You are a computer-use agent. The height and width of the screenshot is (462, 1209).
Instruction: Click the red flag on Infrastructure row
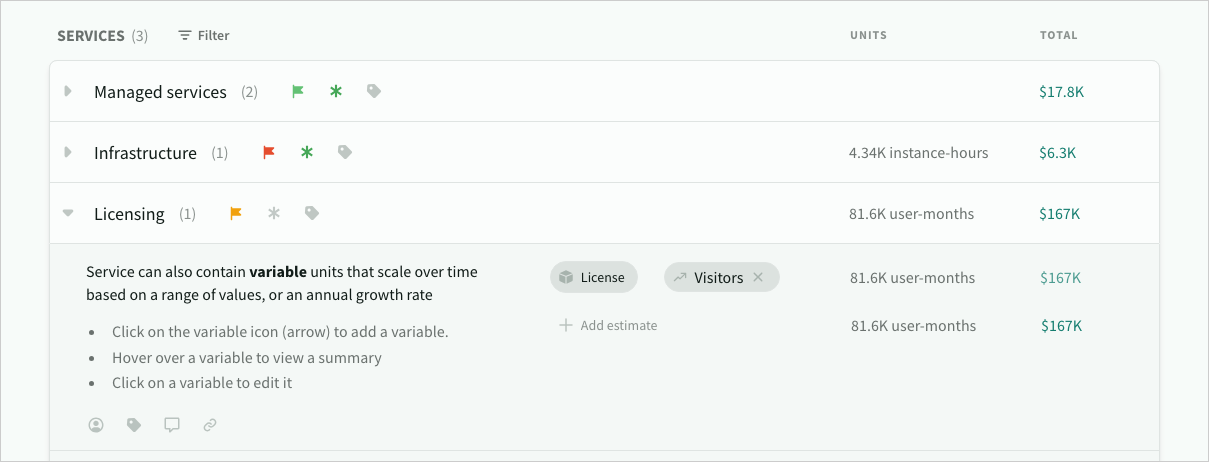pyautogui.click(x=268, y=152)
